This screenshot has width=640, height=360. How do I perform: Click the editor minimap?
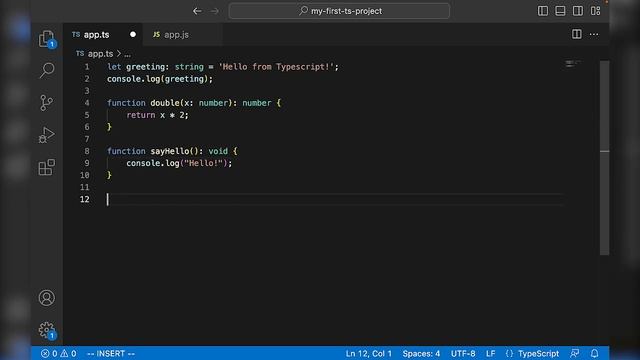(x=572, y=64)
